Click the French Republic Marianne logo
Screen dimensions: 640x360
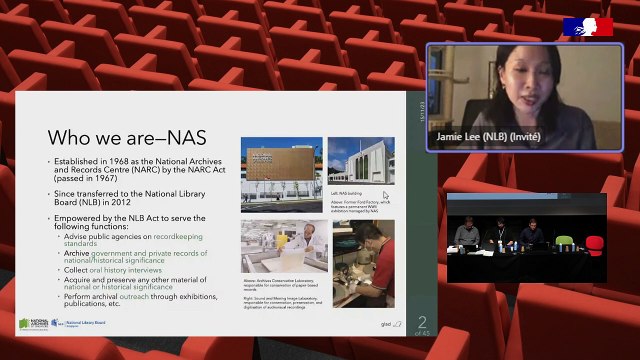(x=588, y=27)
